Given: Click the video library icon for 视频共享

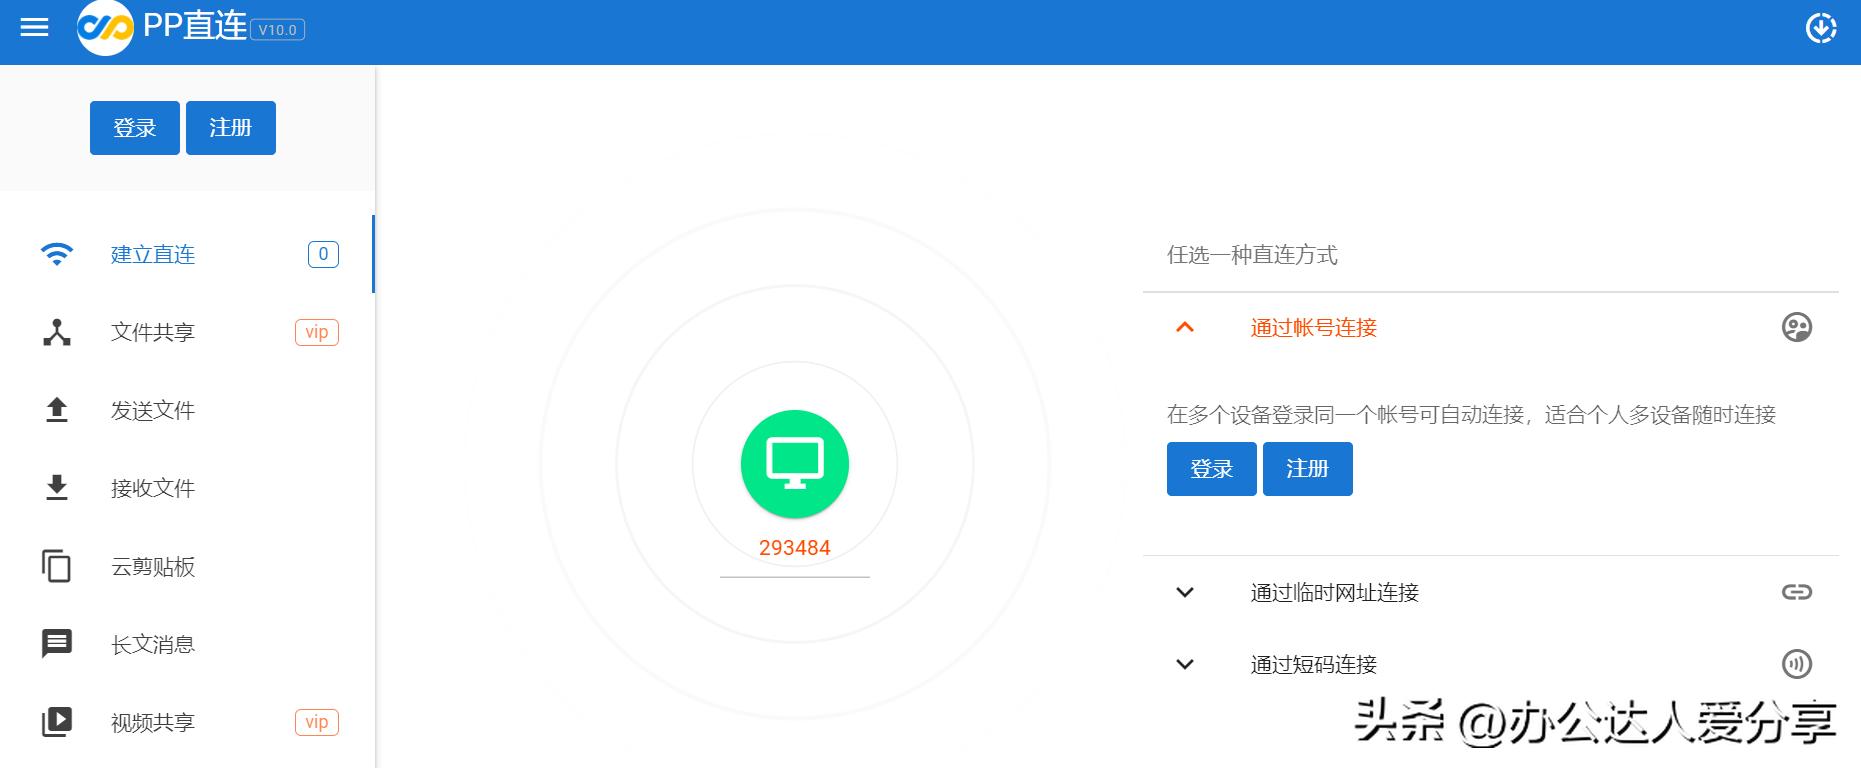Looking at the screenshot, I should coord(57,722).
